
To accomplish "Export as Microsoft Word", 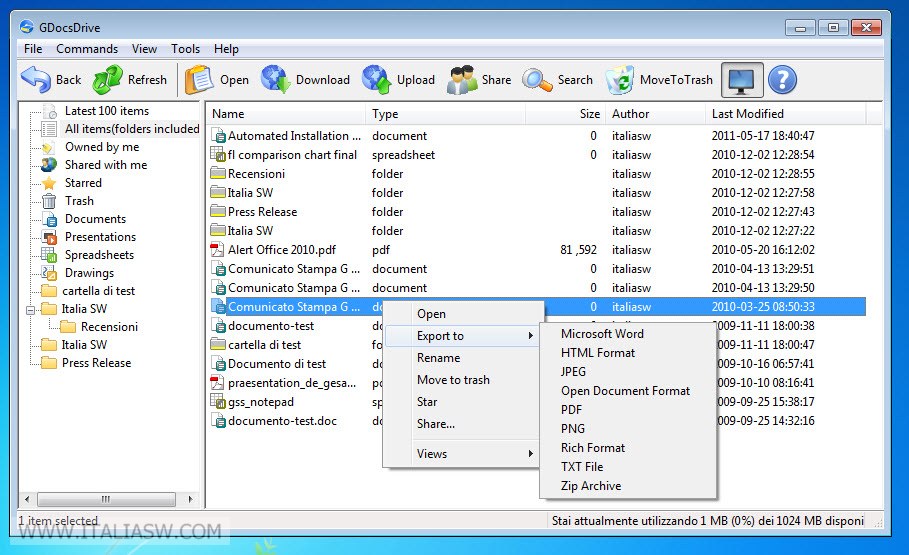I will pos(628,334).
